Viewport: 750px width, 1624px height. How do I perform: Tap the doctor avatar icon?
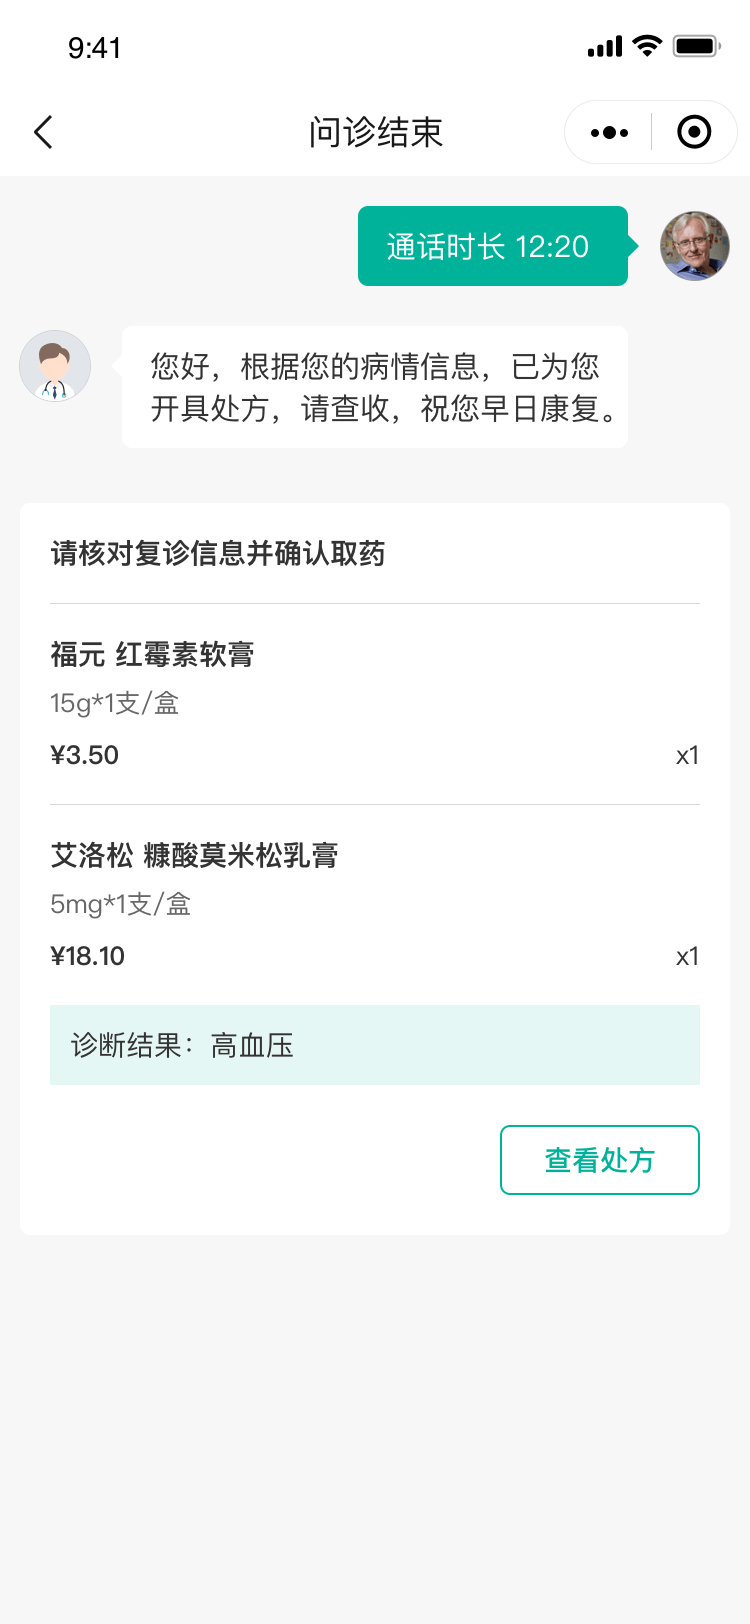pos(55,366)
